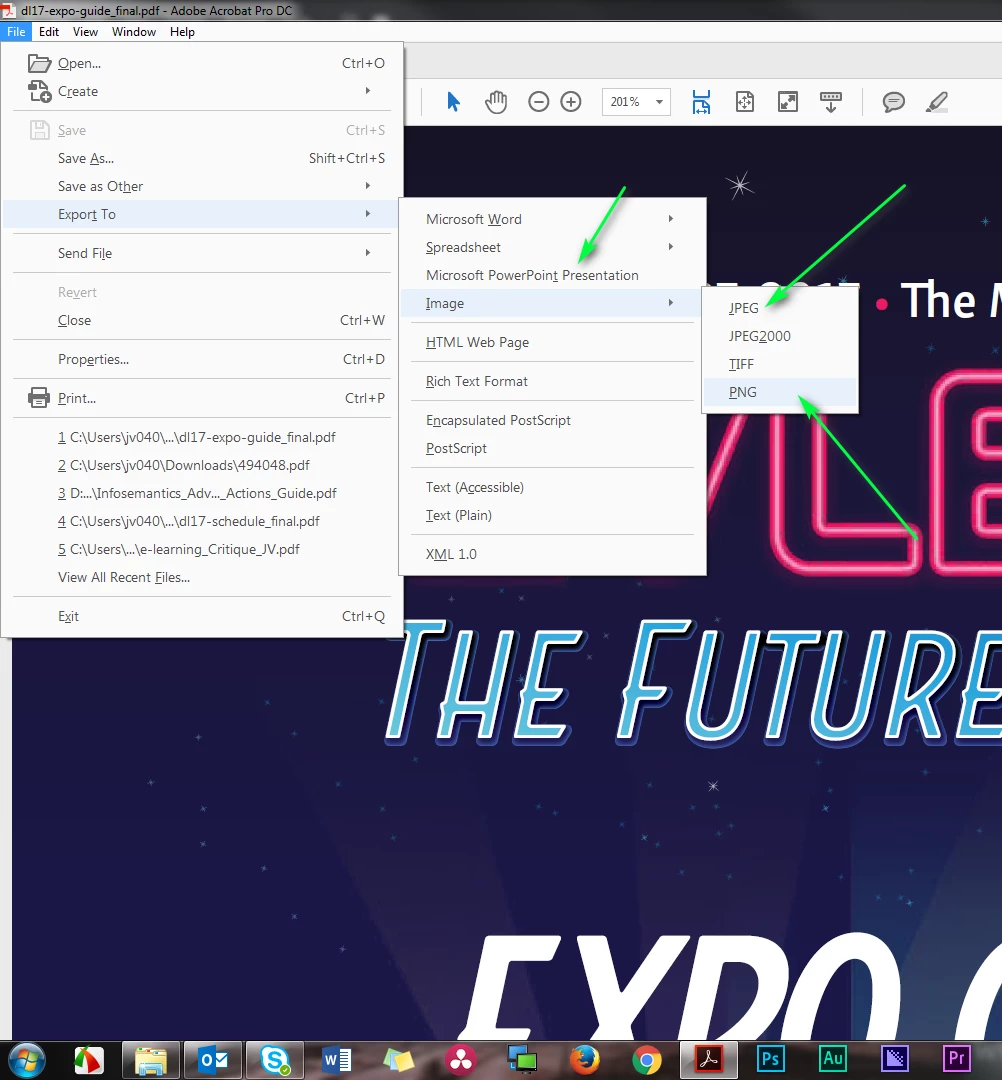Open the Window menu
Image resolution: width=1002 pixels, height=1080 pixels.
point(134,32)
